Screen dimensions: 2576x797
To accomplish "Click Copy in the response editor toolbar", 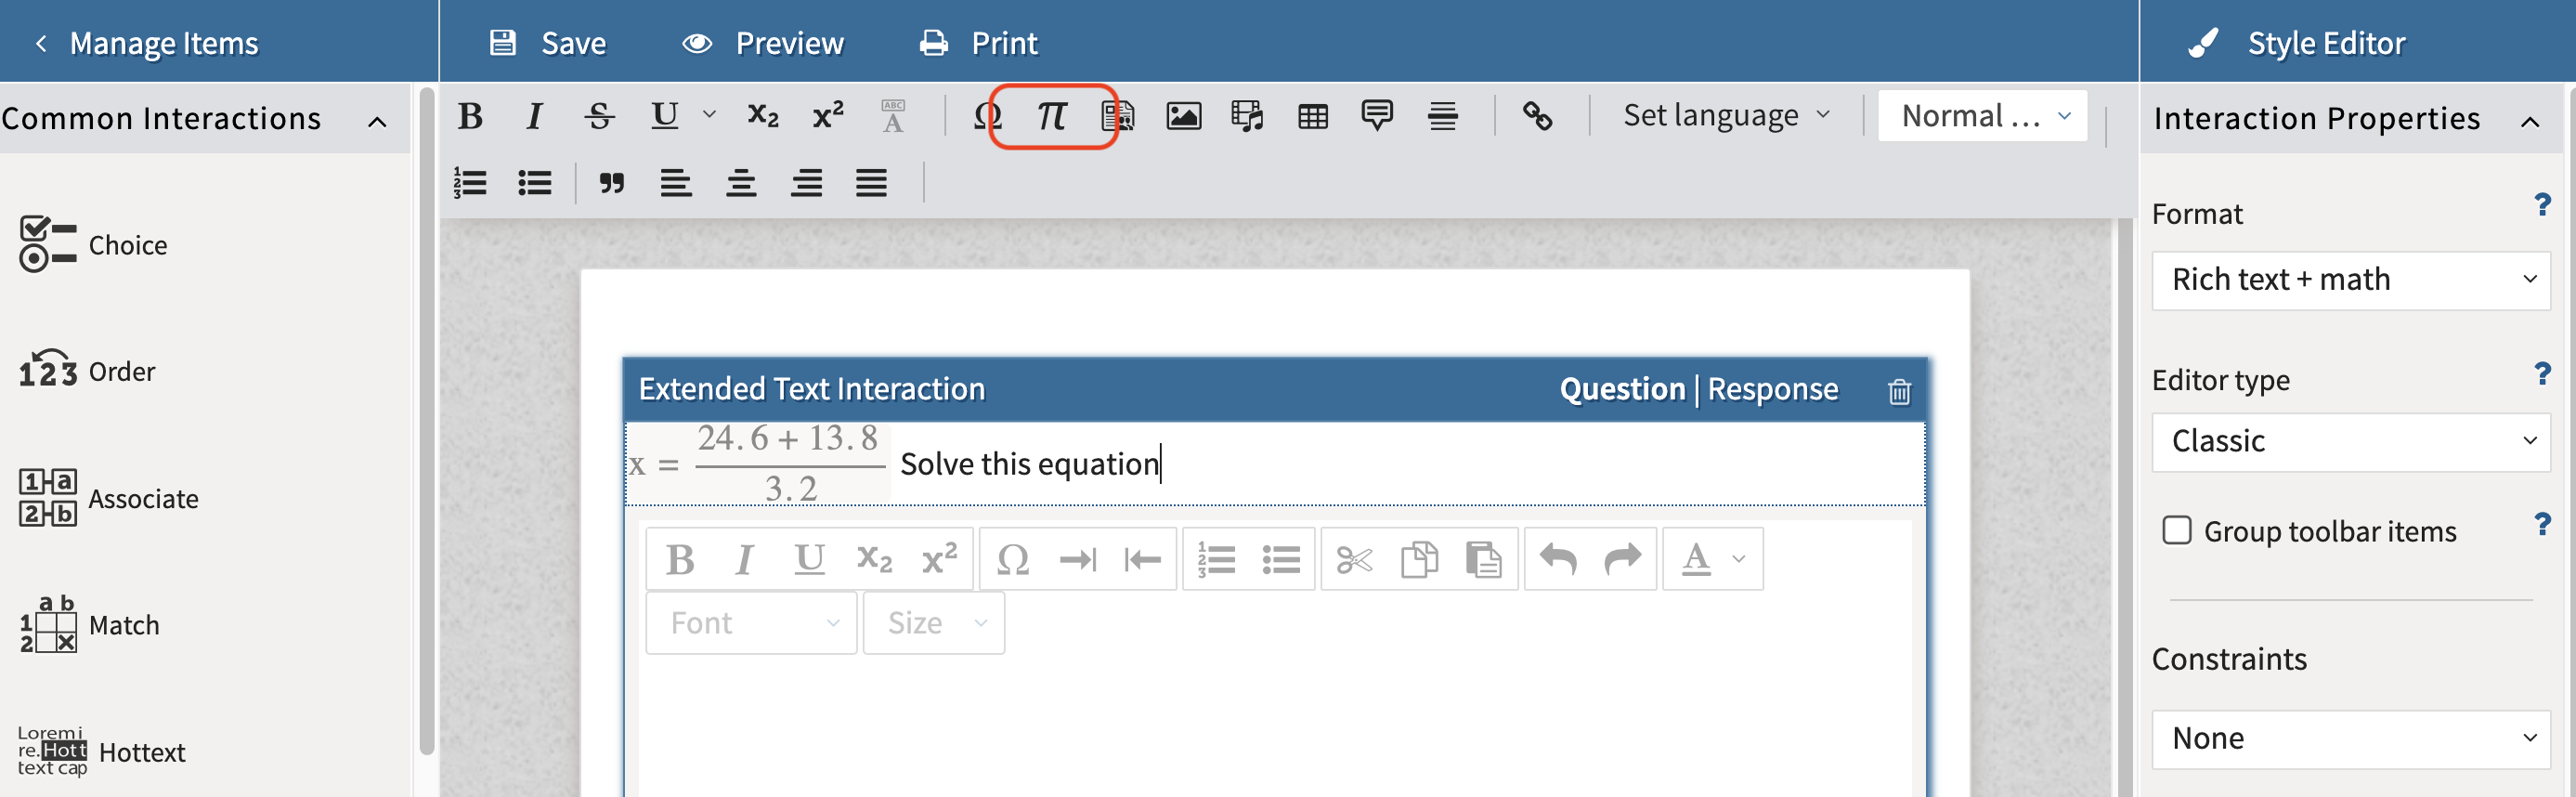I will (1419, 559).
